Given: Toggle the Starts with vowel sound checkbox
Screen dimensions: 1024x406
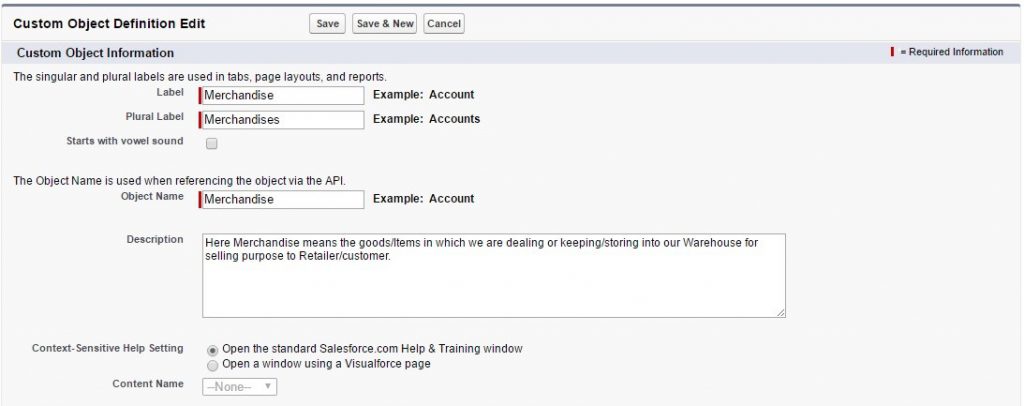Looking at the screenshot, I should [211, 144].
